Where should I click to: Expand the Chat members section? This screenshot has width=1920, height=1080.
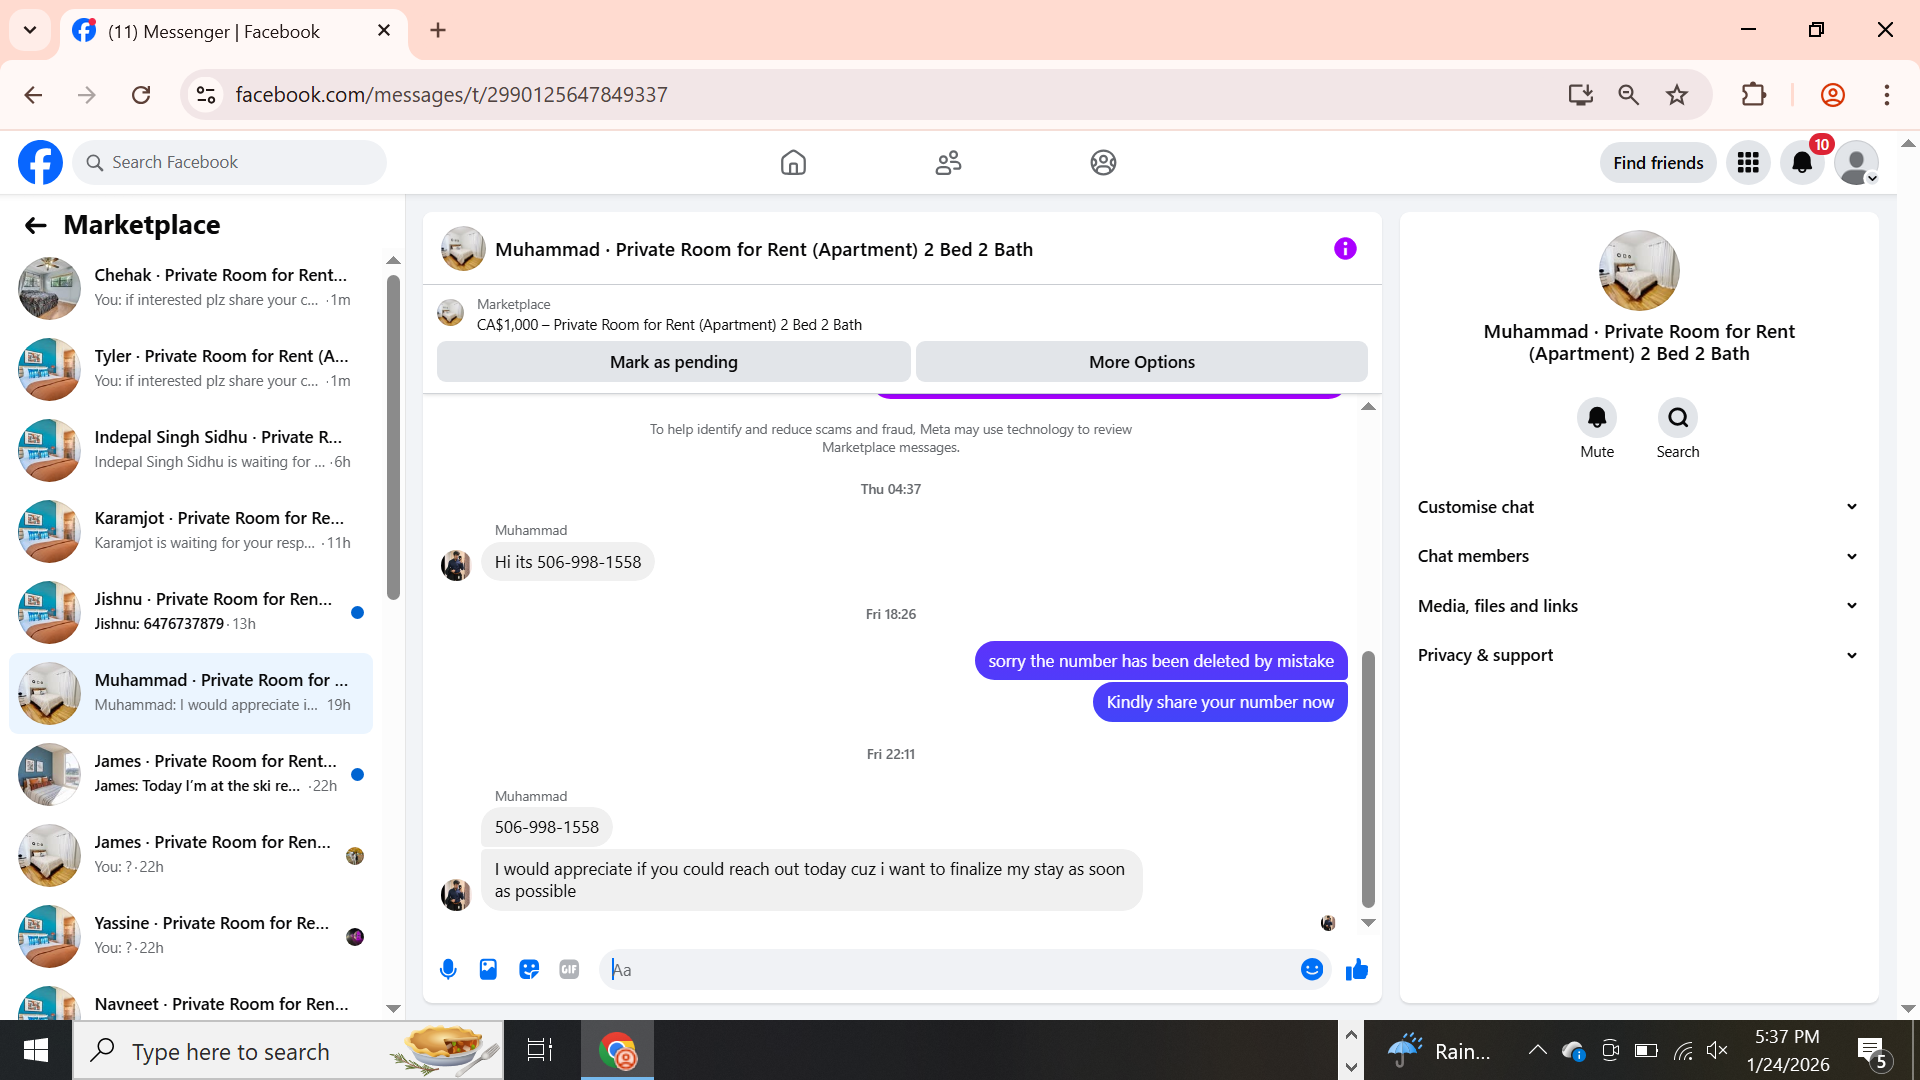[1637, 556]
